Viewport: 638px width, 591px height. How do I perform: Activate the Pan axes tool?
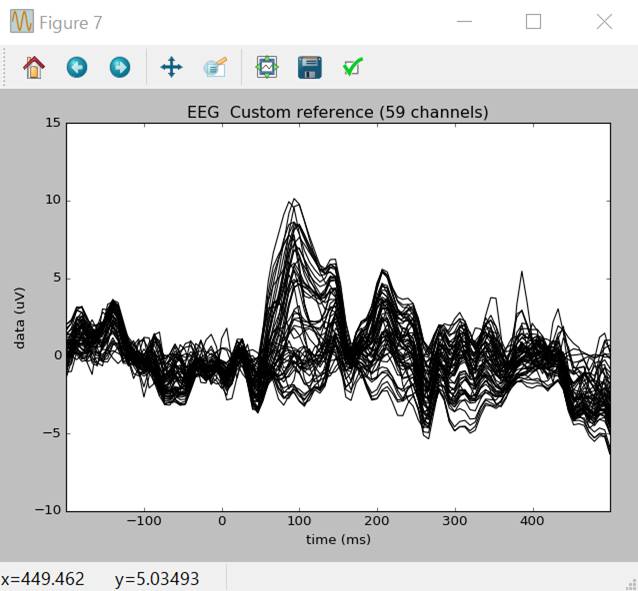tap(171, 67)
